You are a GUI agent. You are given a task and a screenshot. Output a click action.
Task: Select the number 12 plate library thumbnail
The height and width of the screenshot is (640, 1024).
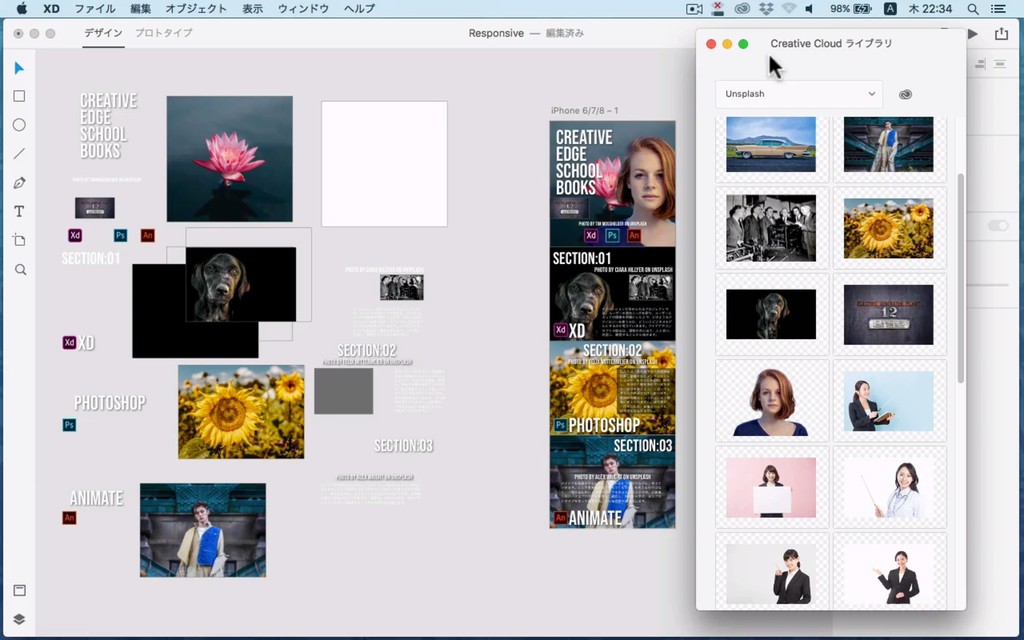click(889, 314)
